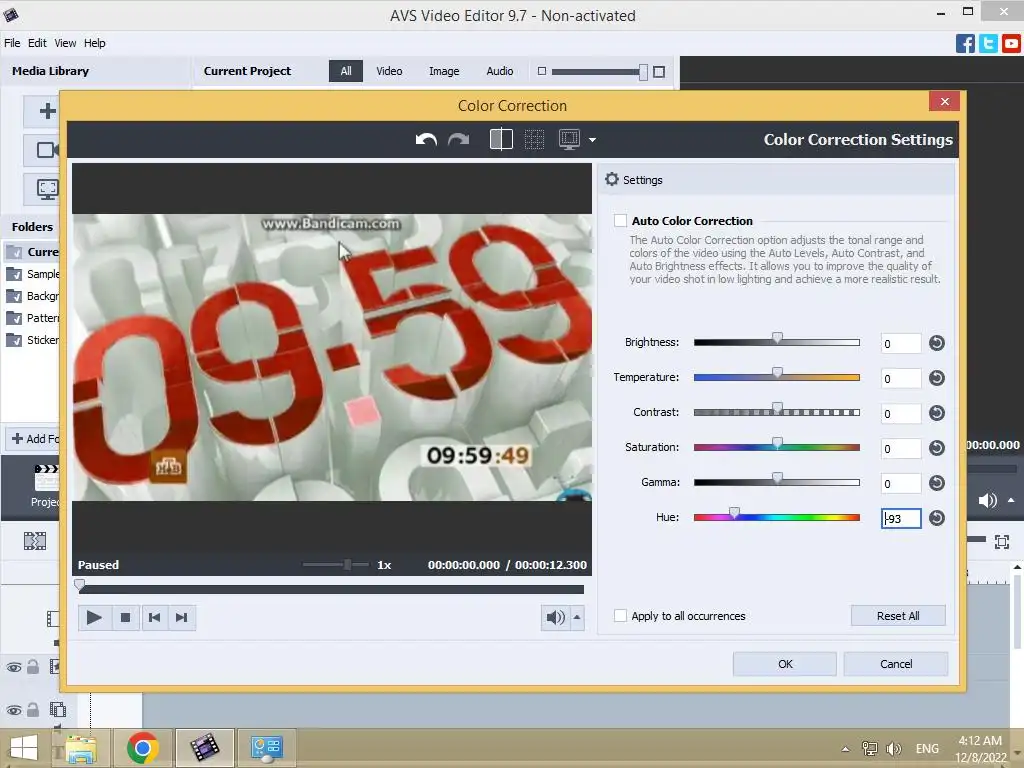The image size is (1024, 768).
Task: Click the Saturation slider handle
Action: (x=777, y=443)
